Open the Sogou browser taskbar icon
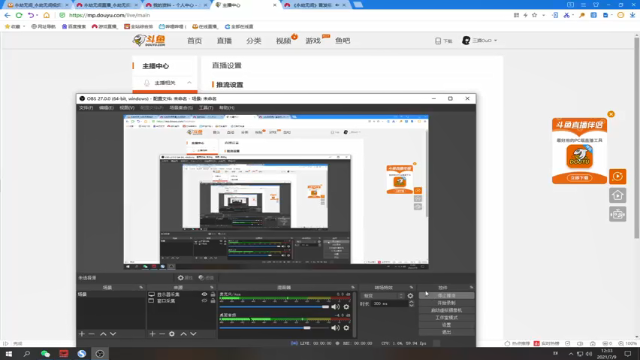Screen dimensions: 640x360 coord(82,354)
